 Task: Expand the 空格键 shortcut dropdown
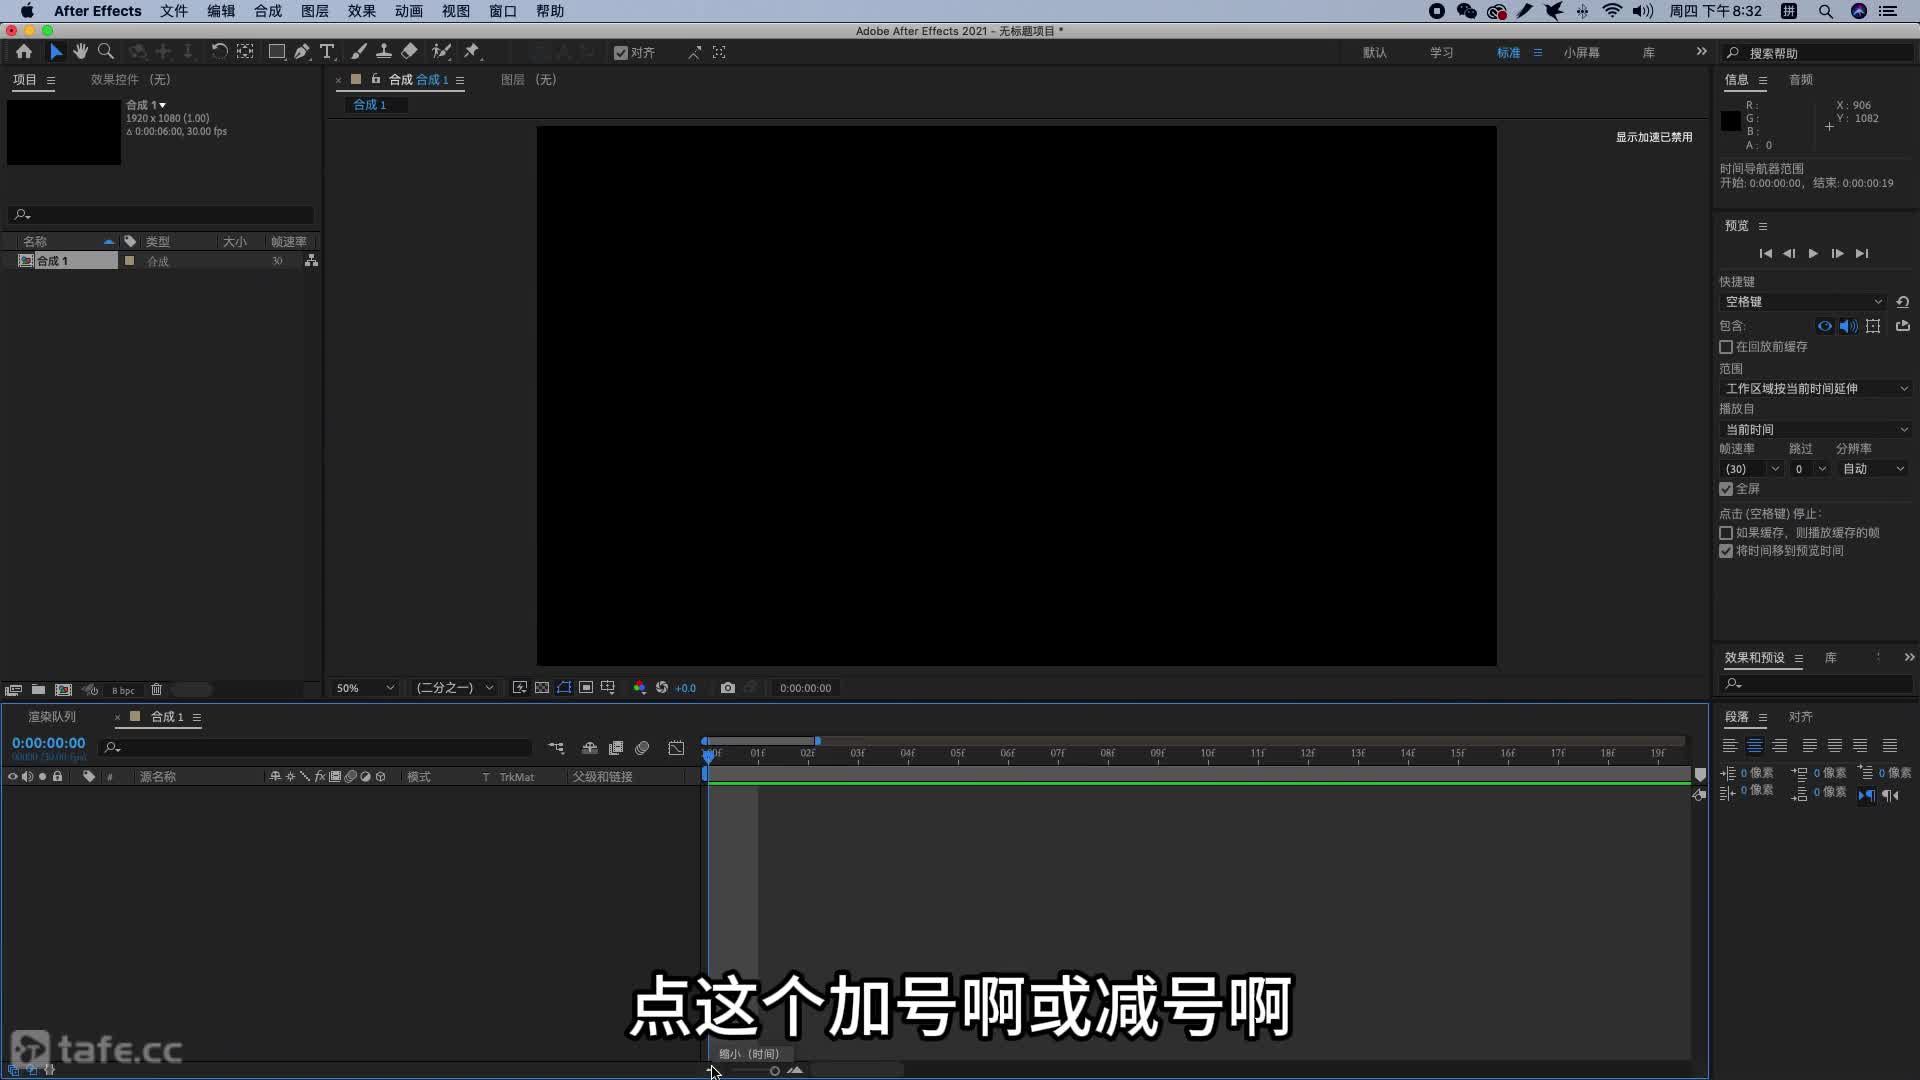1803,302
